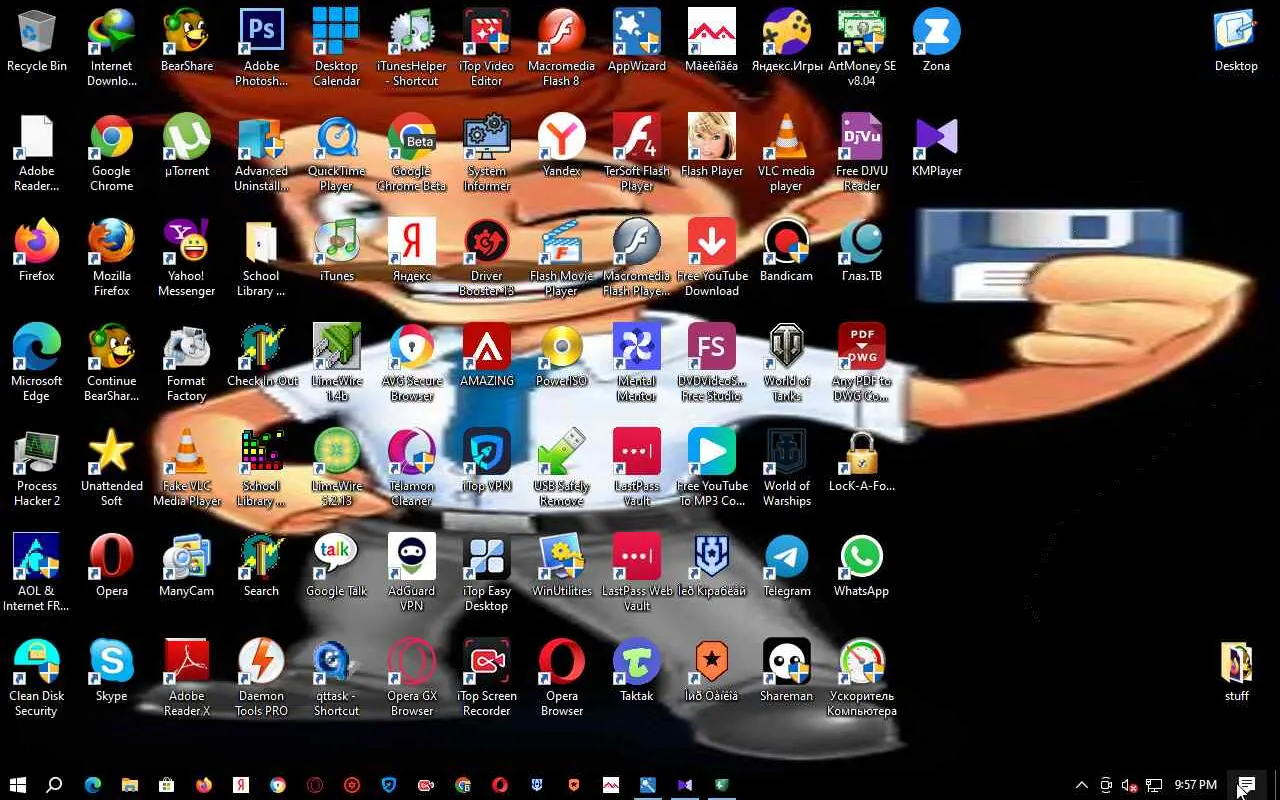Open the Meet Now camera tray icon

1106,785
